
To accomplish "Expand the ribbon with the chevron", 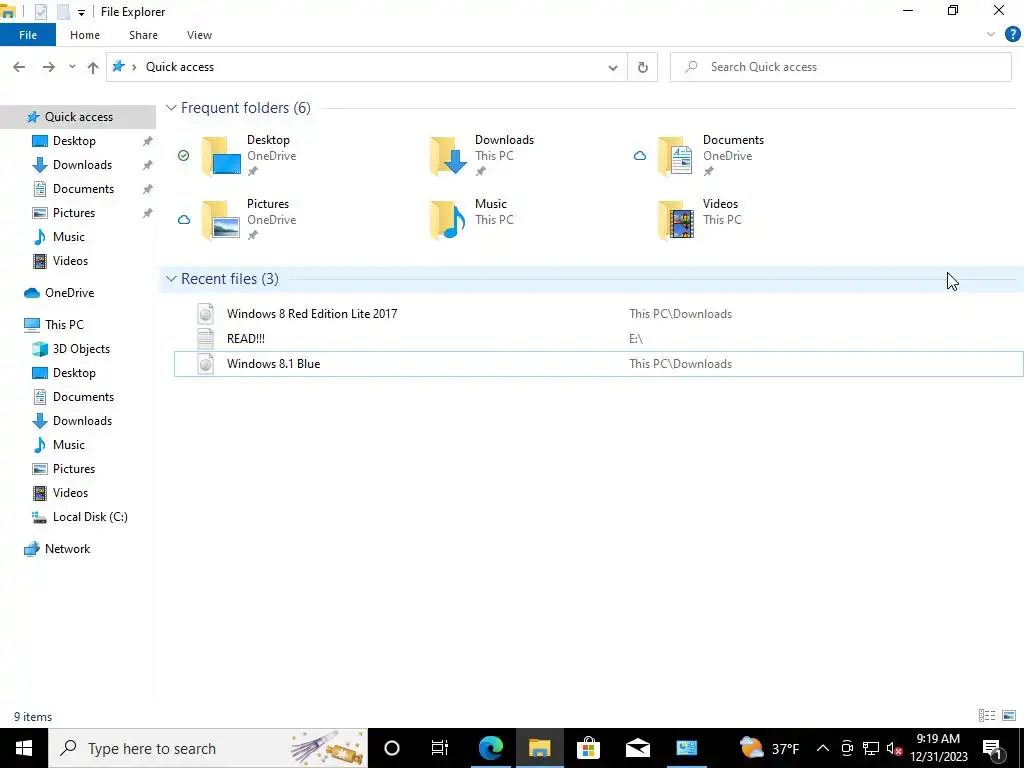I will (x=991, y=35).
